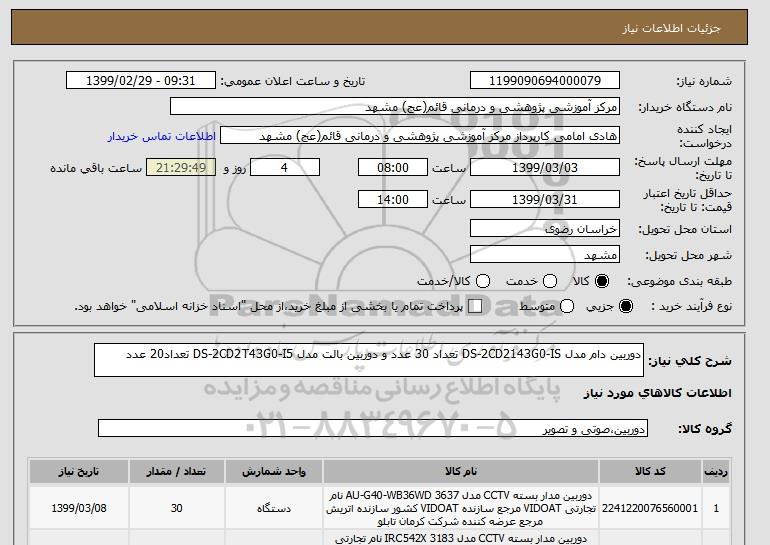Click the unit cell دستگاه in row 1

coord(274,508)
